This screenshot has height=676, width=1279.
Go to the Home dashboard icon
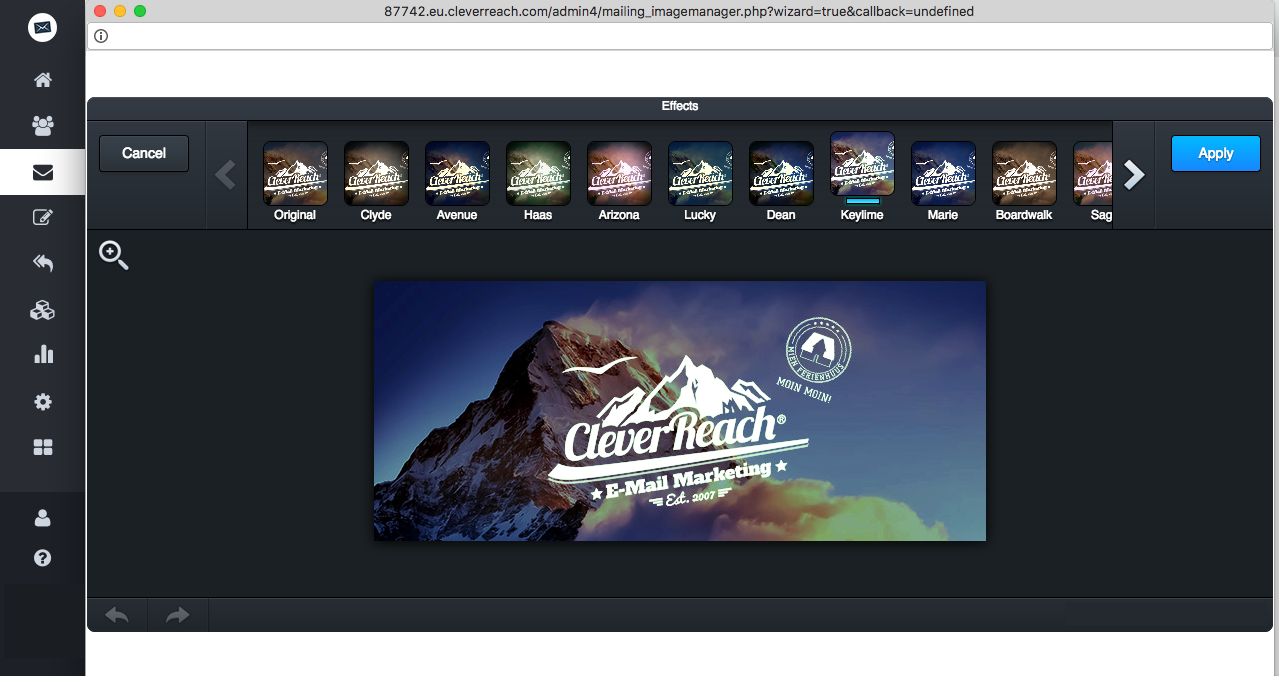pos(42,80)
